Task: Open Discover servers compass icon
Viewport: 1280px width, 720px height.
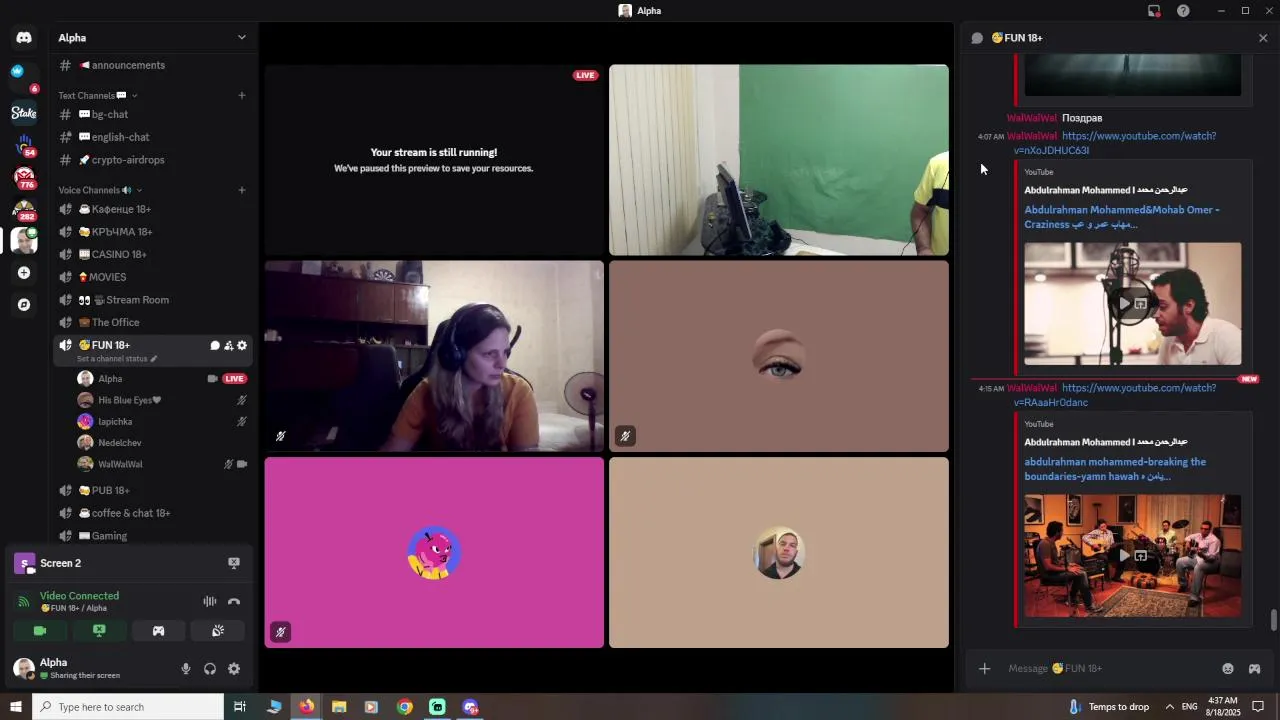Action: (x=24, y=305)
